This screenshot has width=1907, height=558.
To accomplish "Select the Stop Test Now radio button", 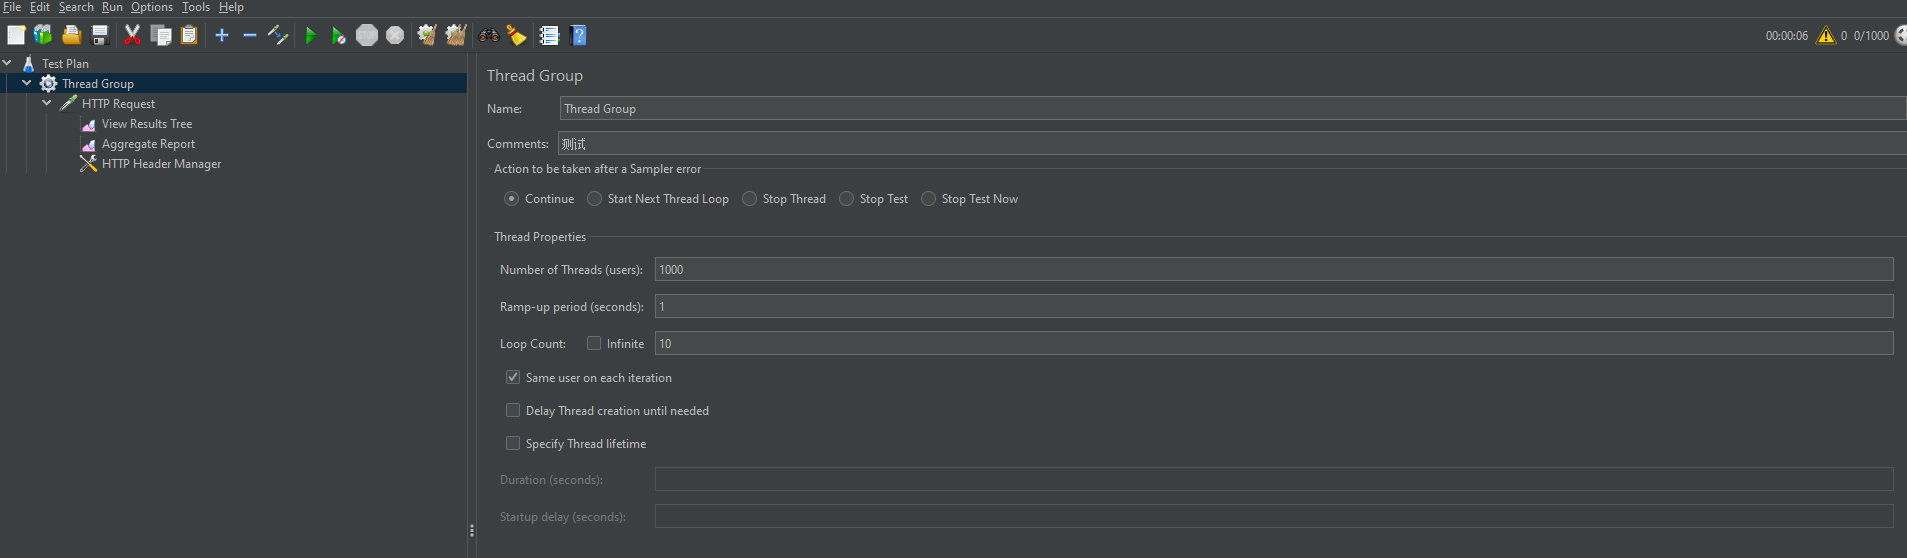I will click(x=928, y=199).
